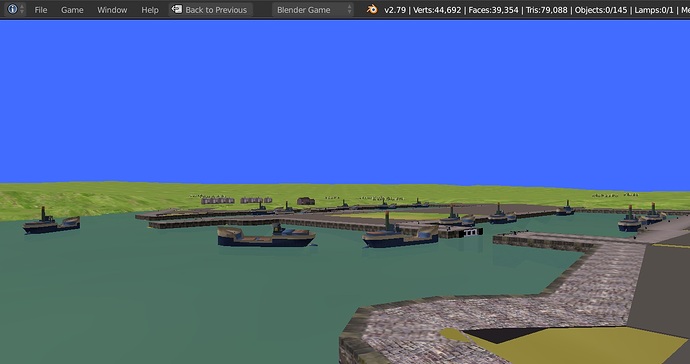Click the Tris count in header stats
The height and width of the screenshot is (364, 690).
pos(547,10)
